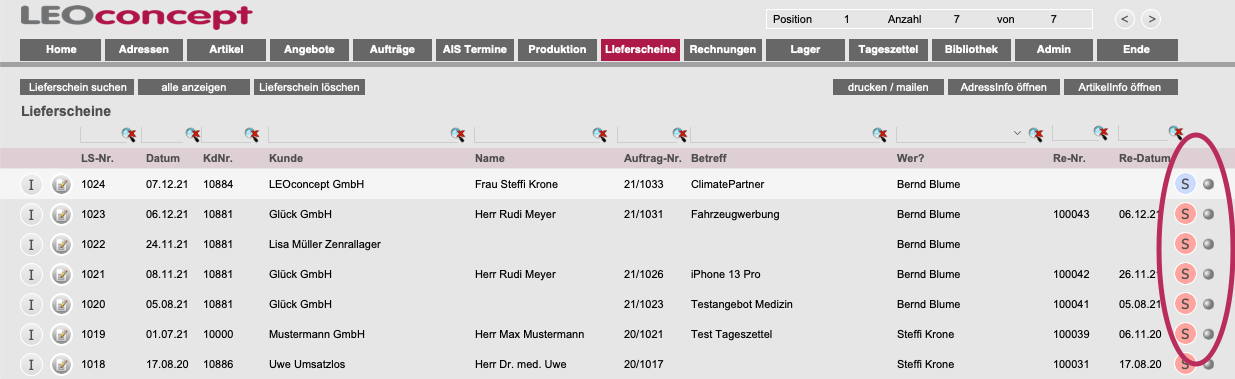Click the Ende tab to exit
This screenshot has width=1235, height=379.
(1137, 49)
